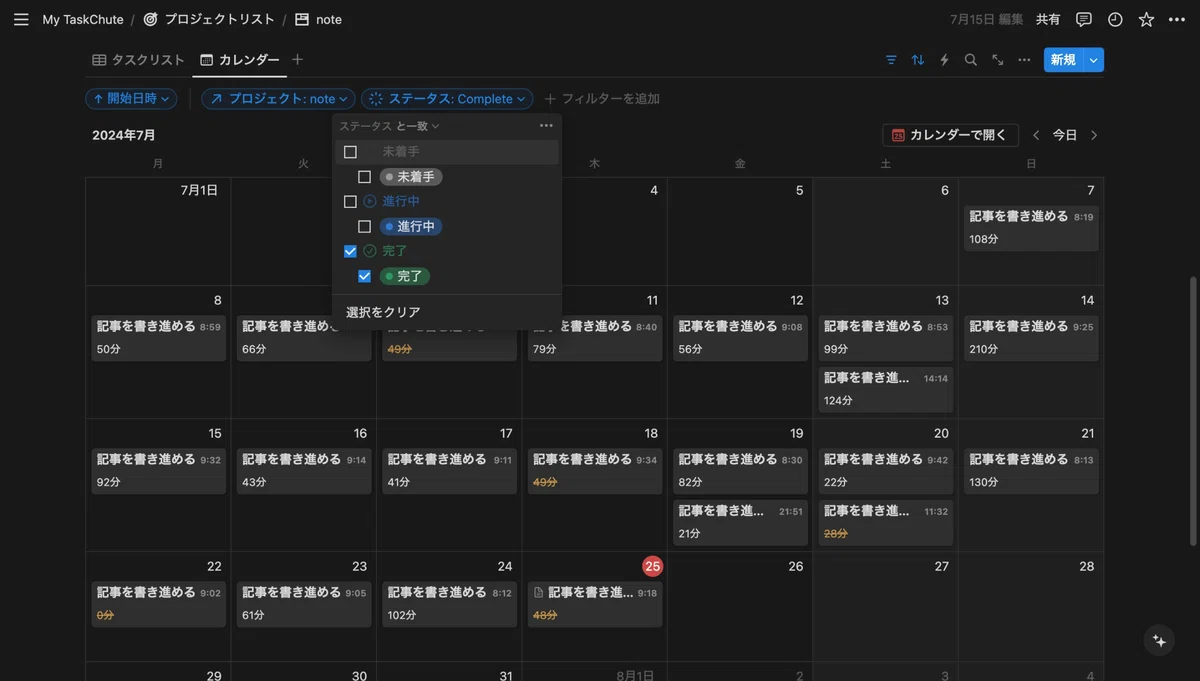Click the page vertical scrollbar
The width and height of the screenshot is (1200, 681).
[1192, 410]
